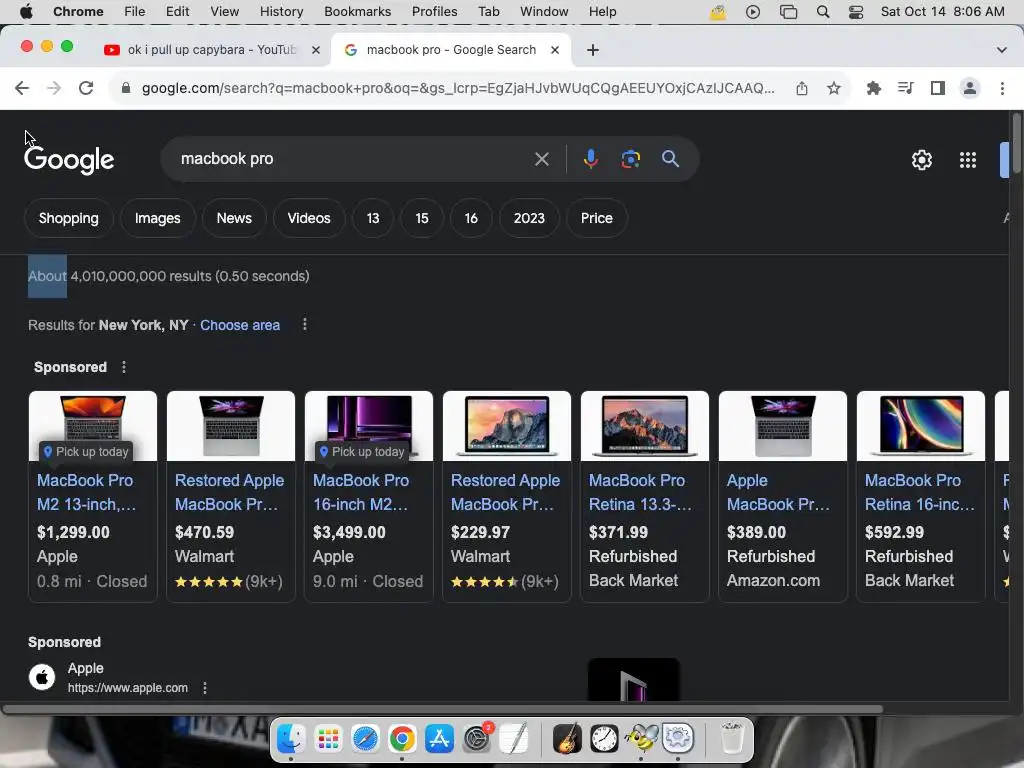Click the Choose area link

(x=240, y=325)
